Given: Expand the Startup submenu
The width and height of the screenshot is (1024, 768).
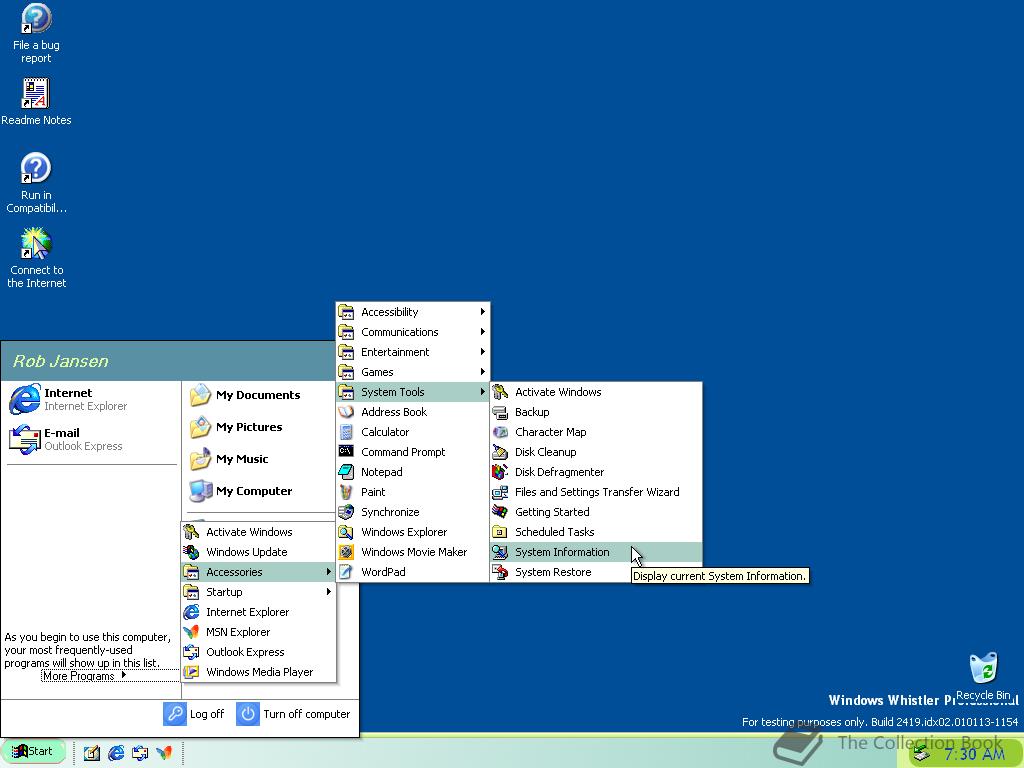Looking at the screenshot, I should [x=259, y=592].
